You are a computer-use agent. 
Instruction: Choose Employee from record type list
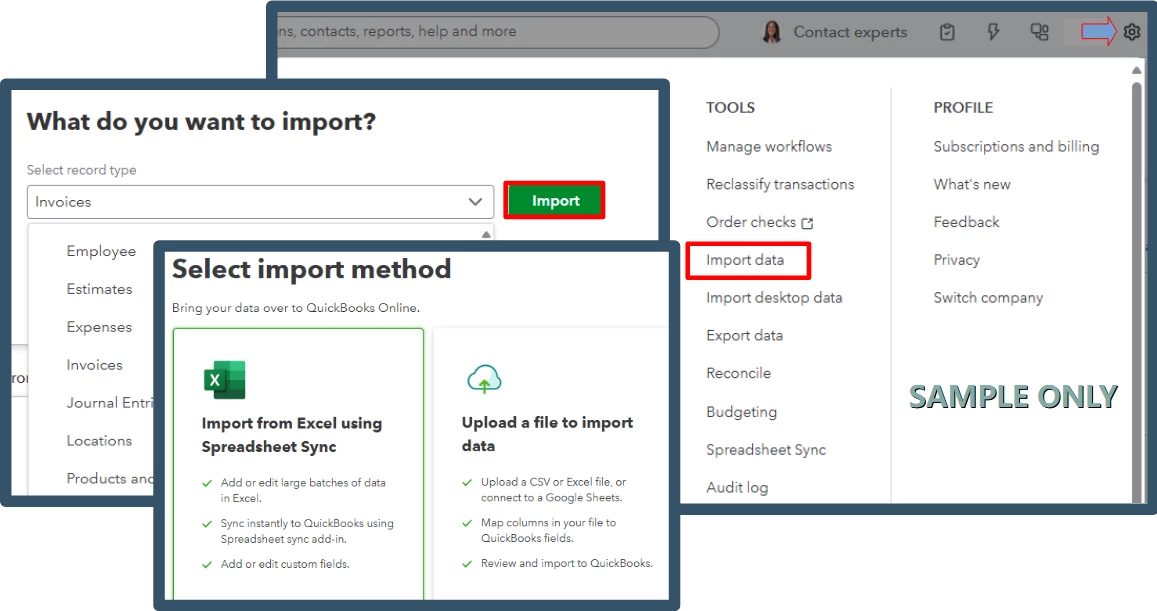click(x=101, y=251)
